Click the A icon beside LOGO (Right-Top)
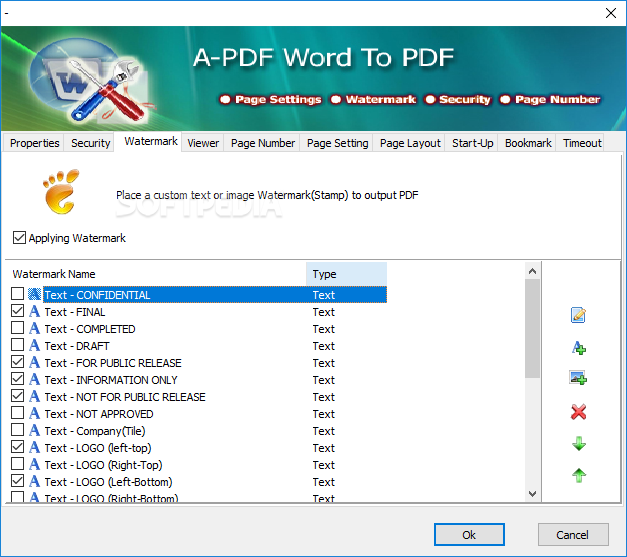The height and width of the screenshot is (557, 627). point(35,465)
